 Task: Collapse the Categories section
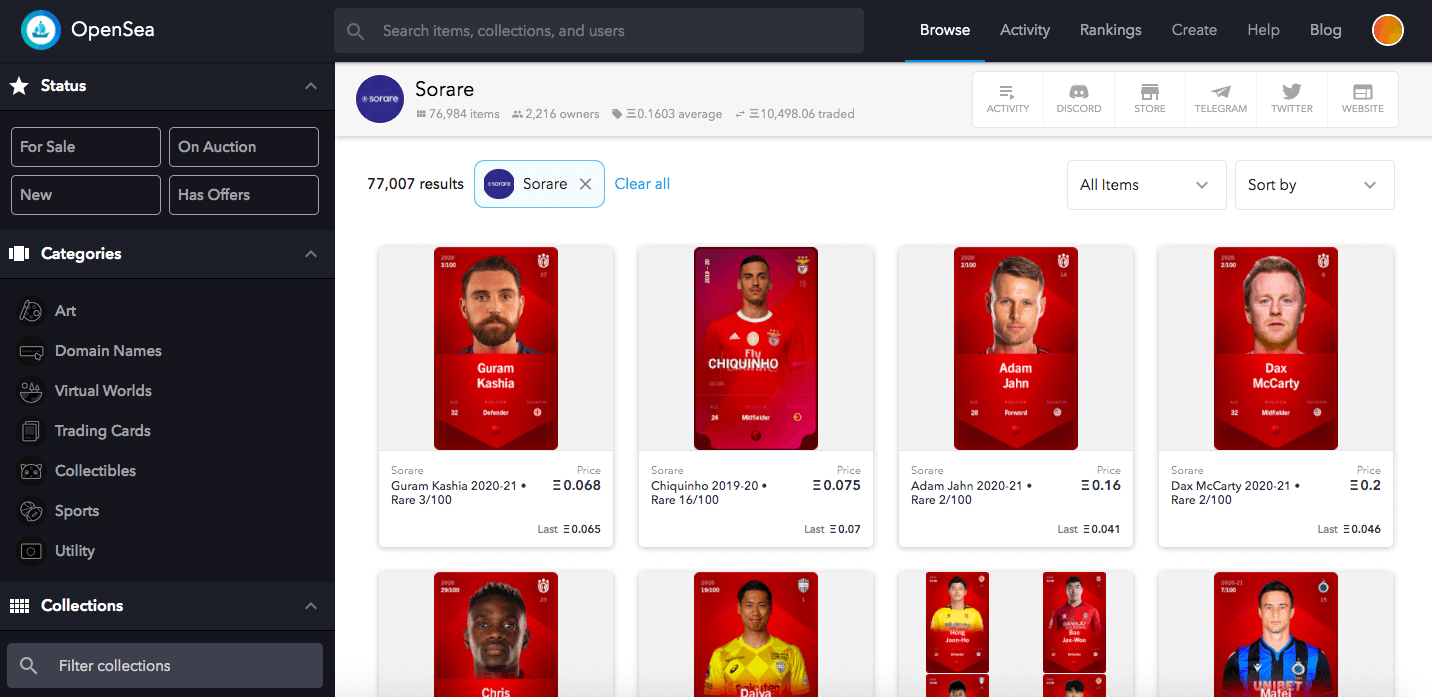pyautogui.click(x=311, y=254)
